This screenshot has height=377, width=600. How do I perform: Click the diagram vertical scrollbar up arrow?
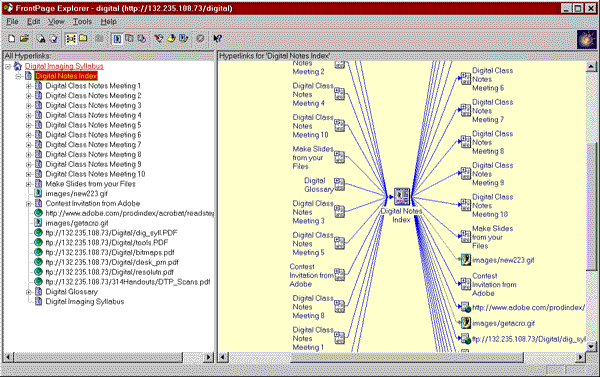pos(591,67)
